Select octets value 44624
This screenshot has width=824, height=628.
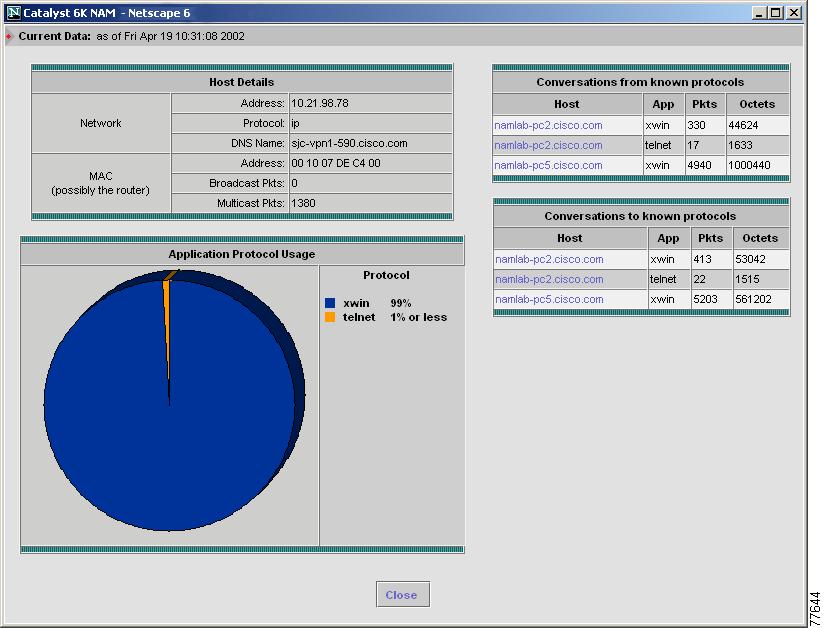743,125
